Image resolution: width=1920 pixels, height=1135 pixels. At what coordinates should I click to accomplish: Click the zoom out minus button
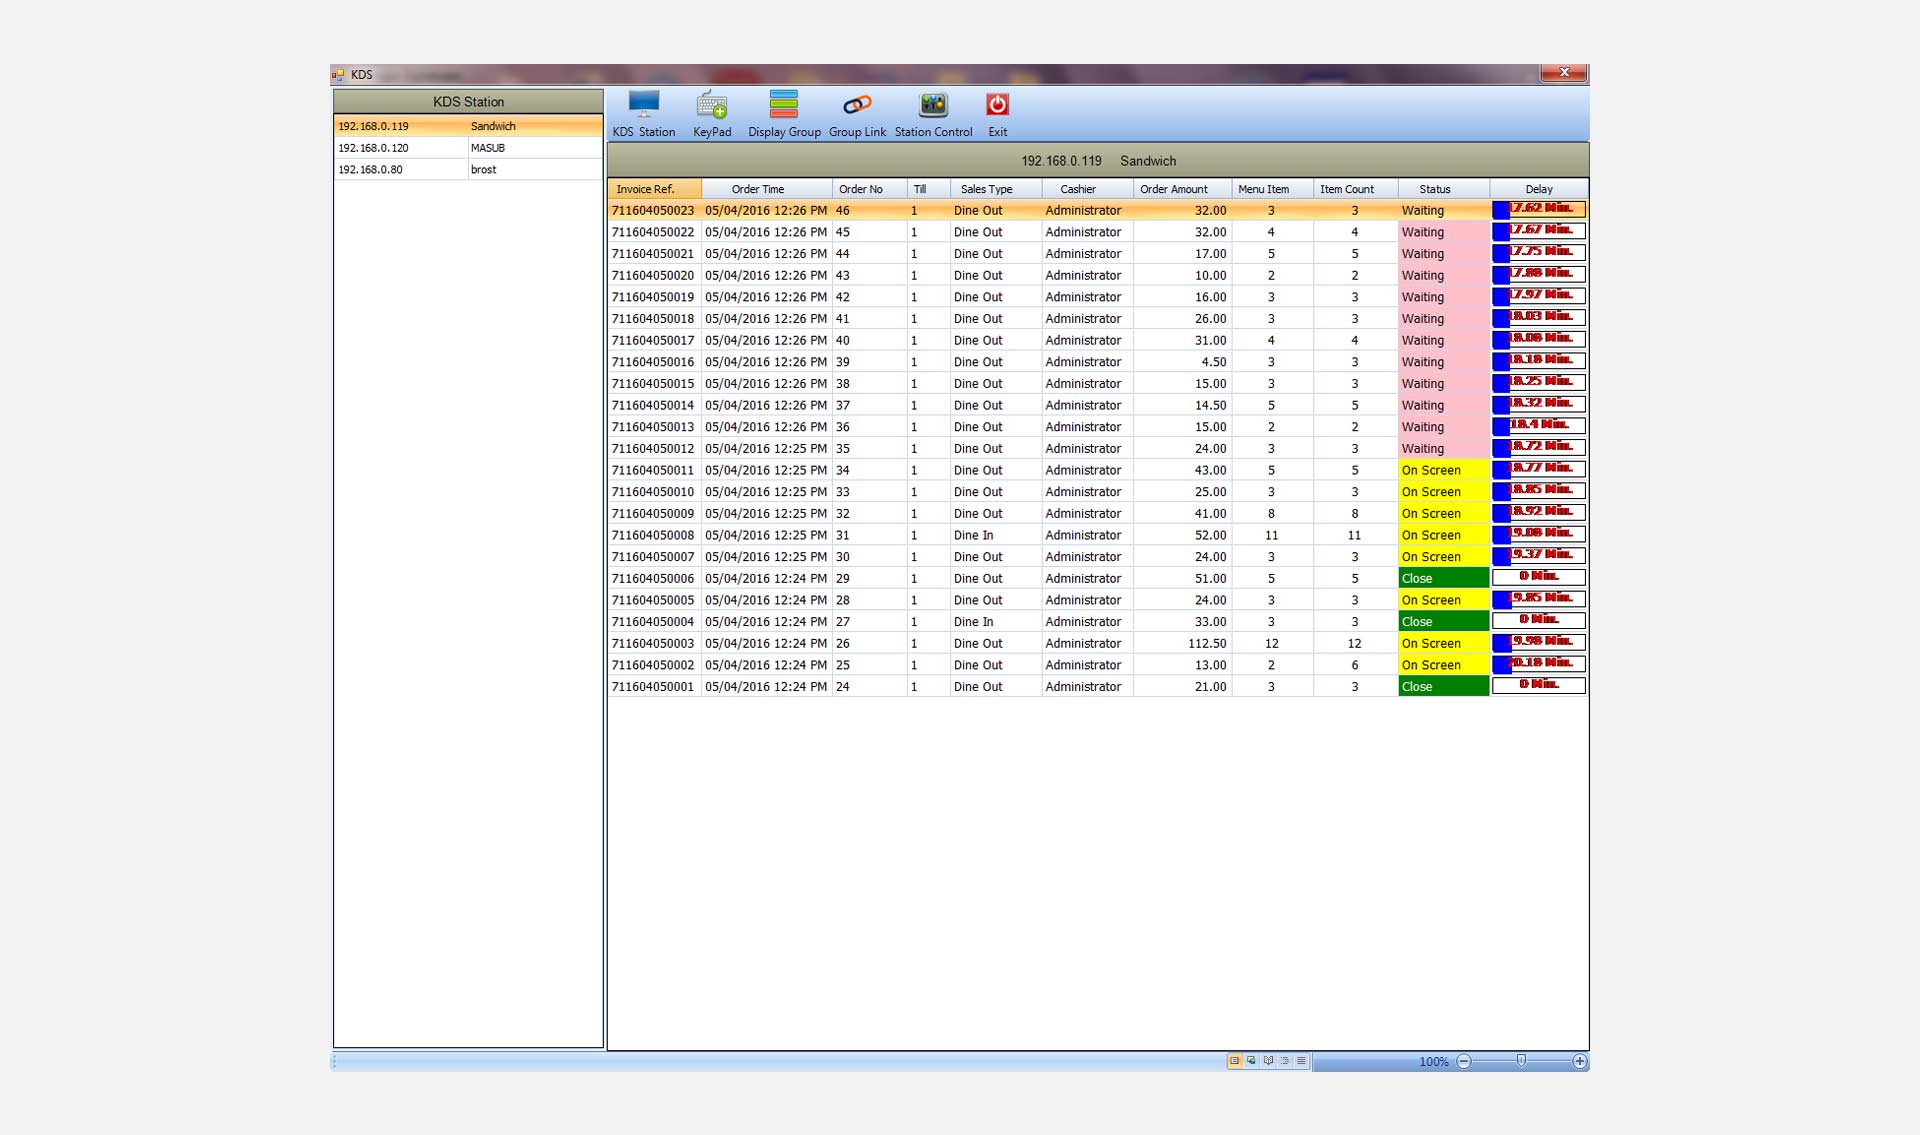pos(1464,1061)
